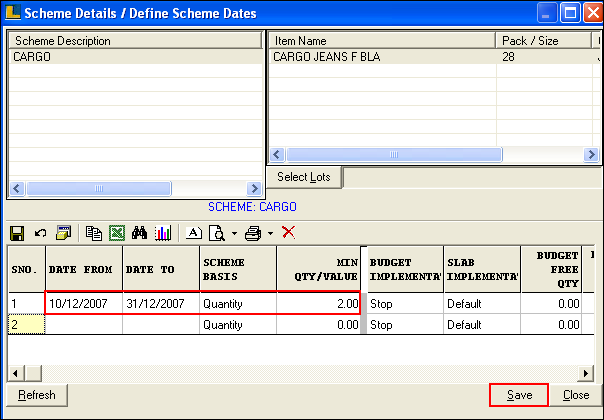Click the Refresh button

point(37,395)
